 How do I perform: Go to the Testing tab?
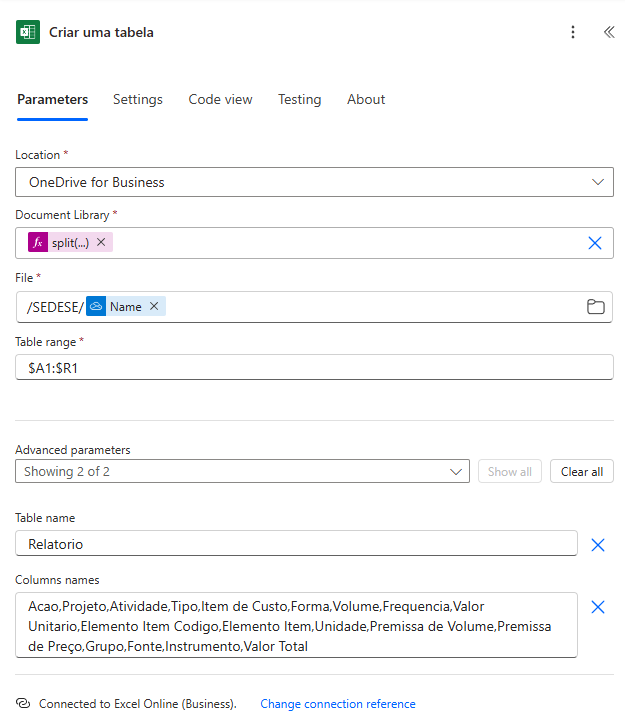pyautogui.click(x=299, y=100)
